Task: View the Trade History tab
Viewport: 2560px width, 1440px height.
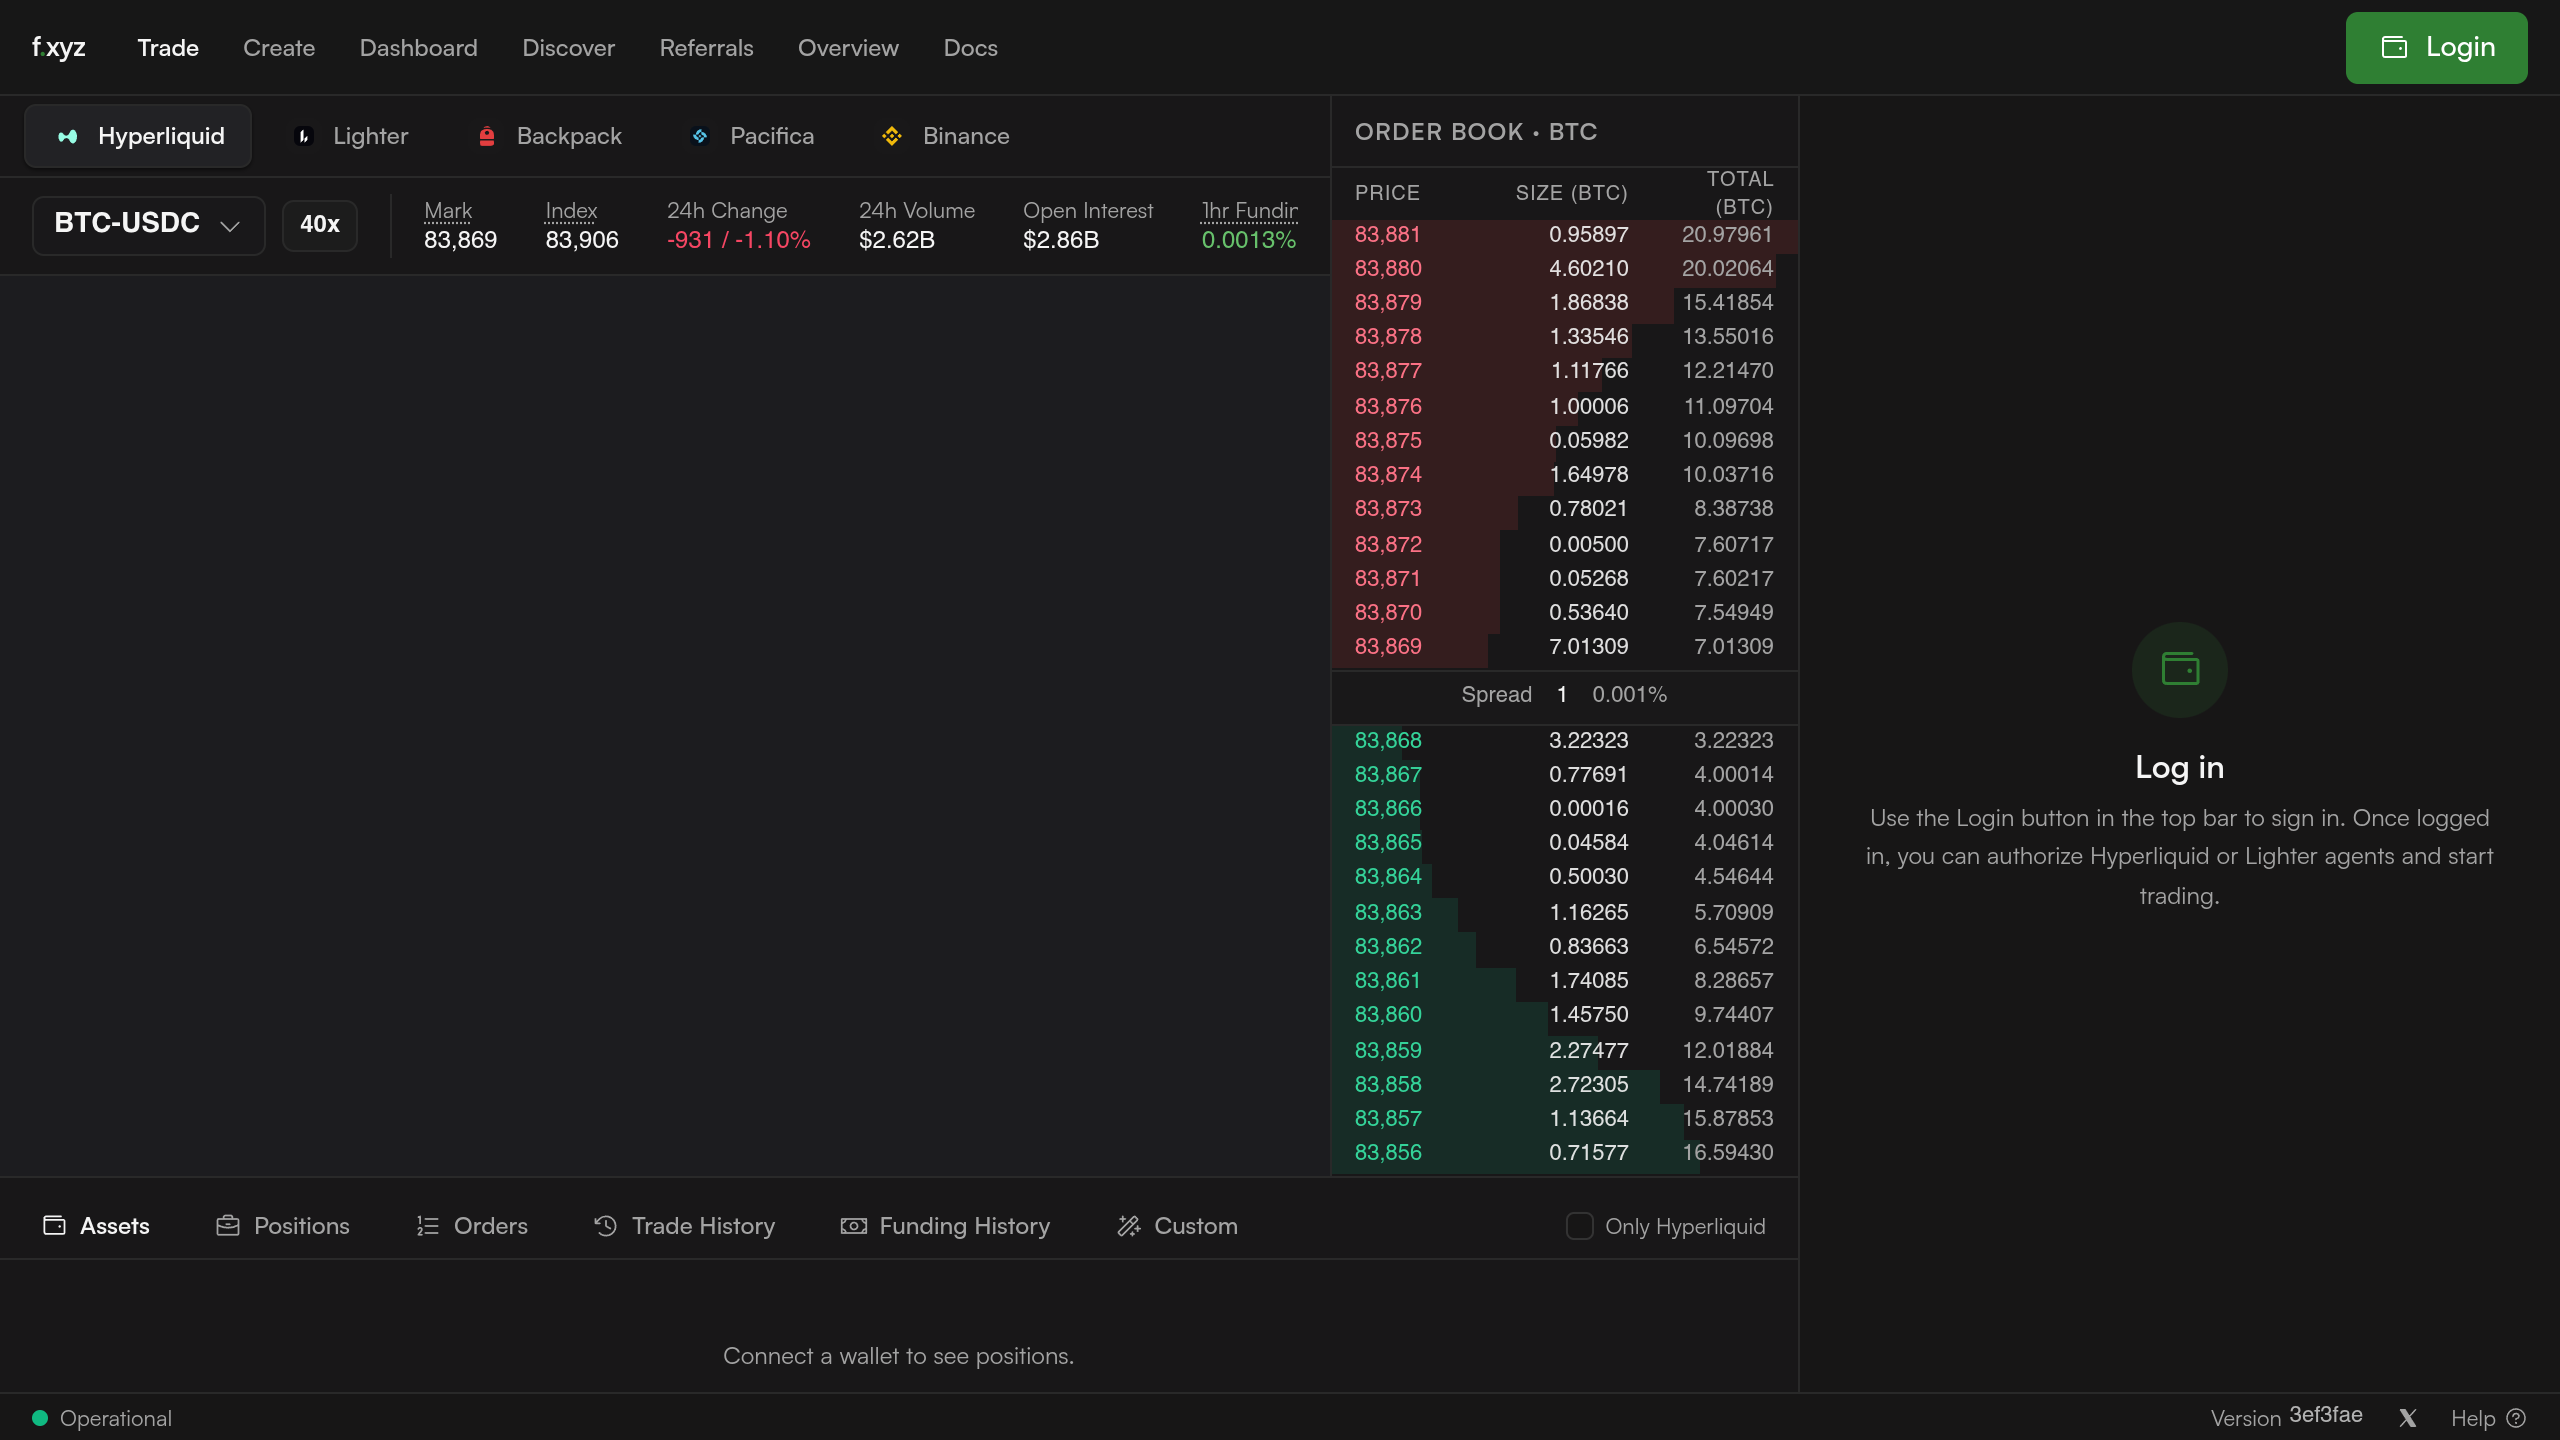Action: (x=684, y=1226)
